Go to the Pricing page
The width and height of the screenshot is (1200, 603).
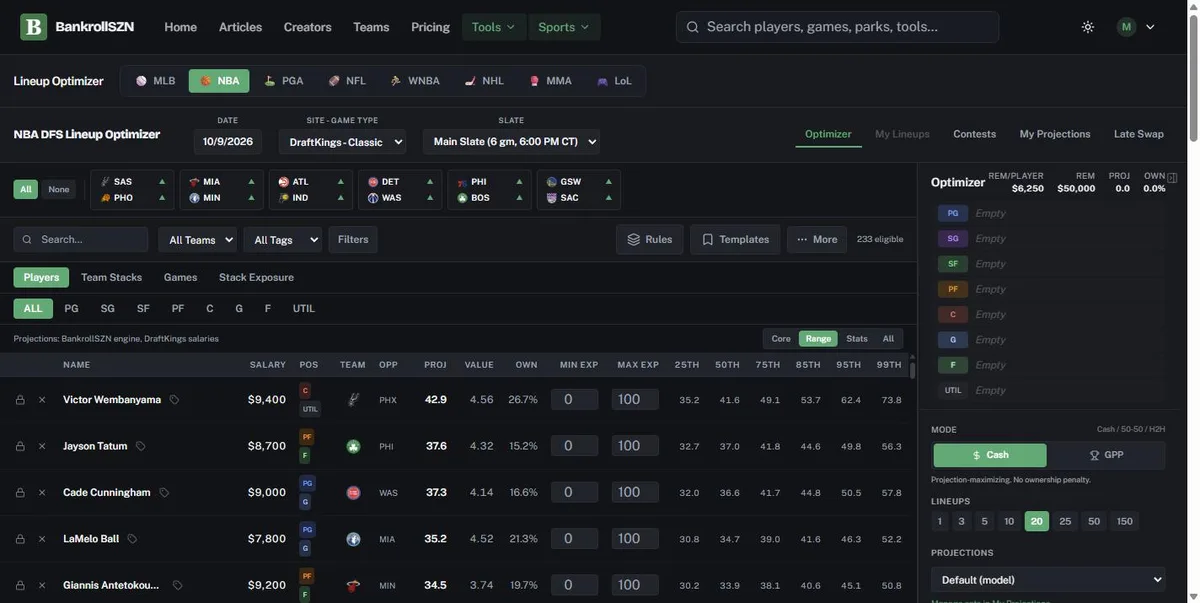(430, 27)
